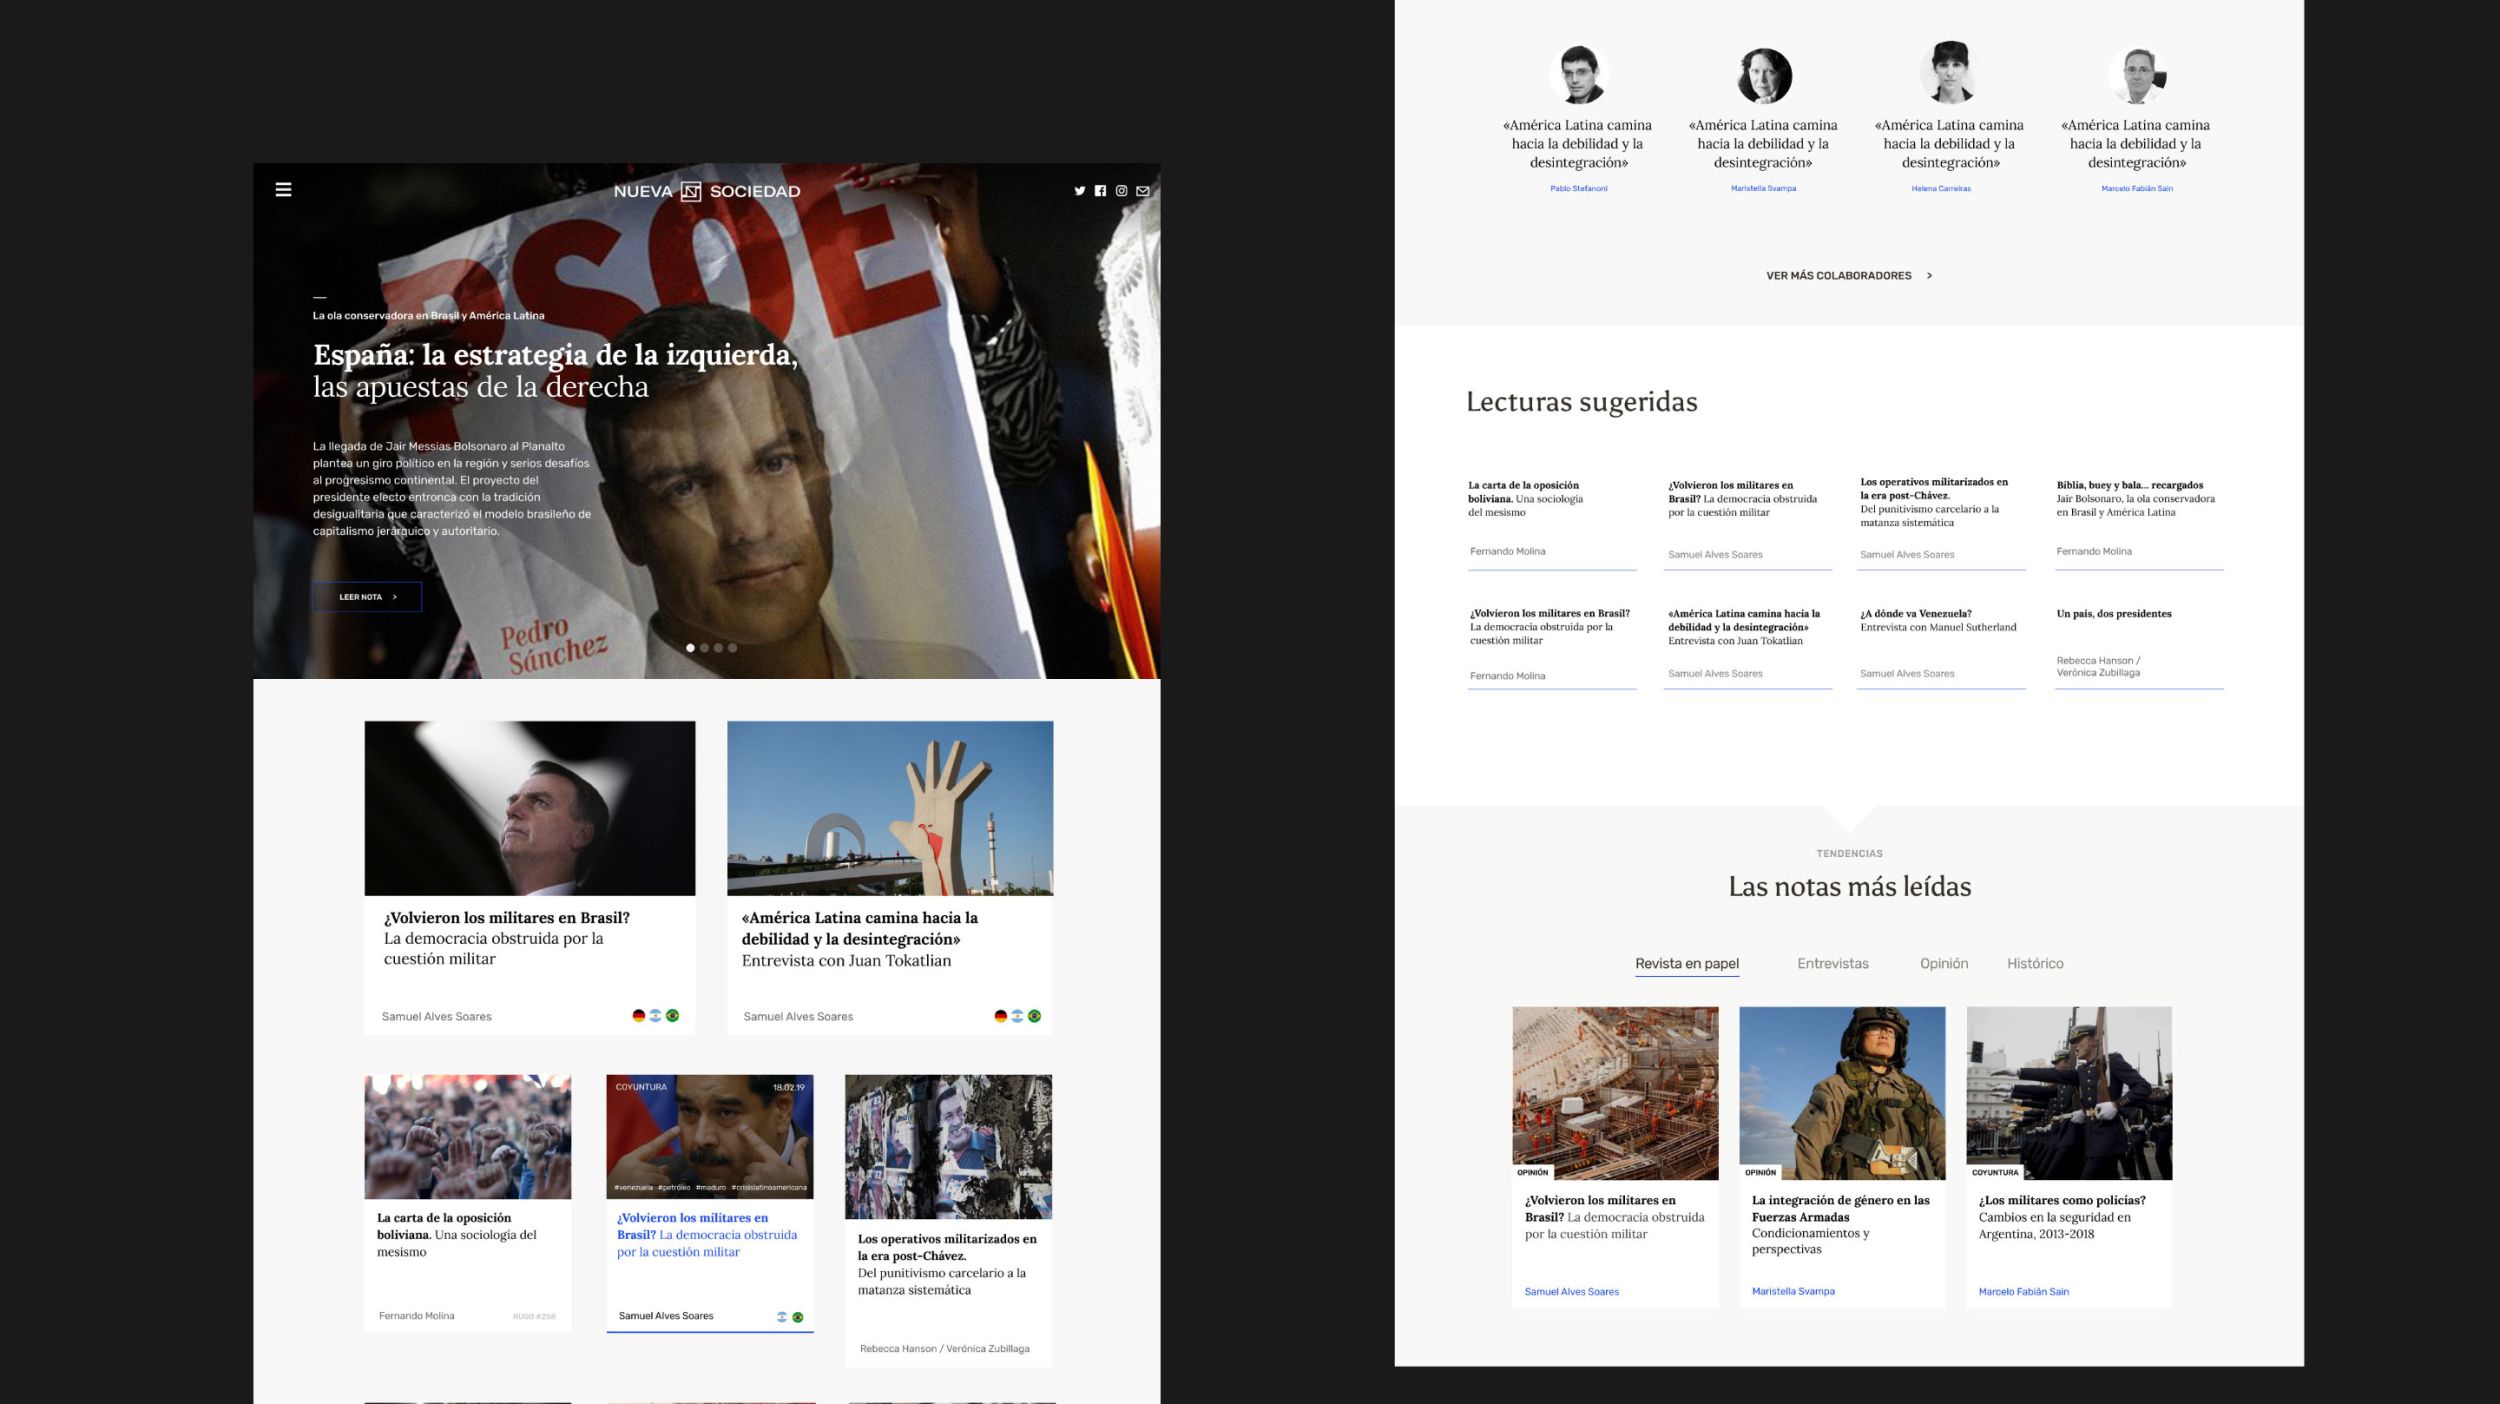Select the second carousel slide dot
Image resolution: width=2500 pixels, height=1404 pixels.
[x=705, y=648]
